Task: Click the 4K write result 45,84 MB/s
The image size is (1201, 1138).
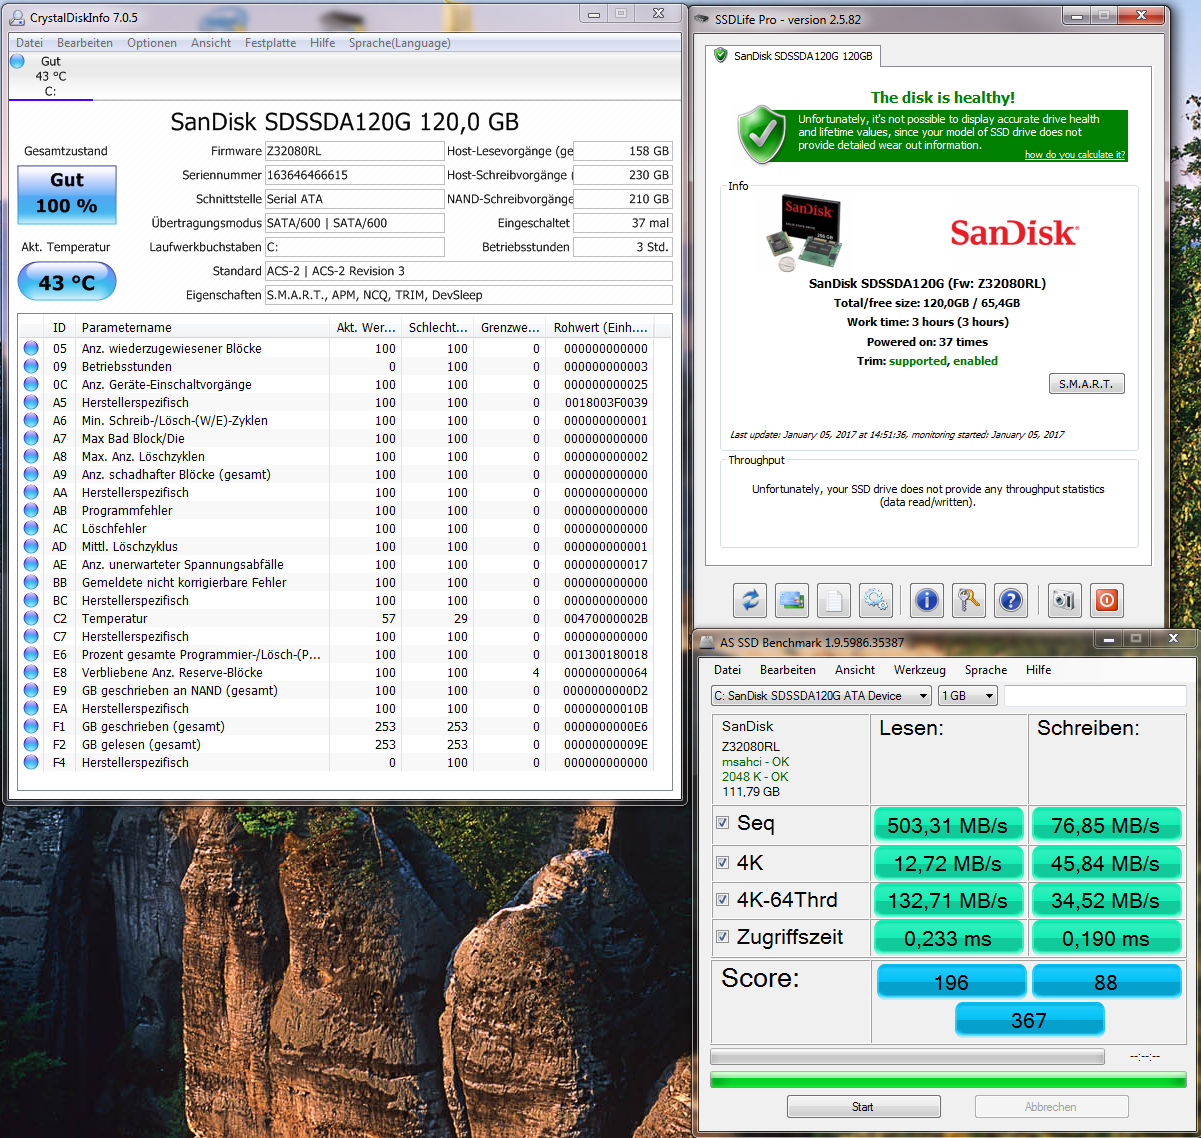Action: [x=1106, y=863]
